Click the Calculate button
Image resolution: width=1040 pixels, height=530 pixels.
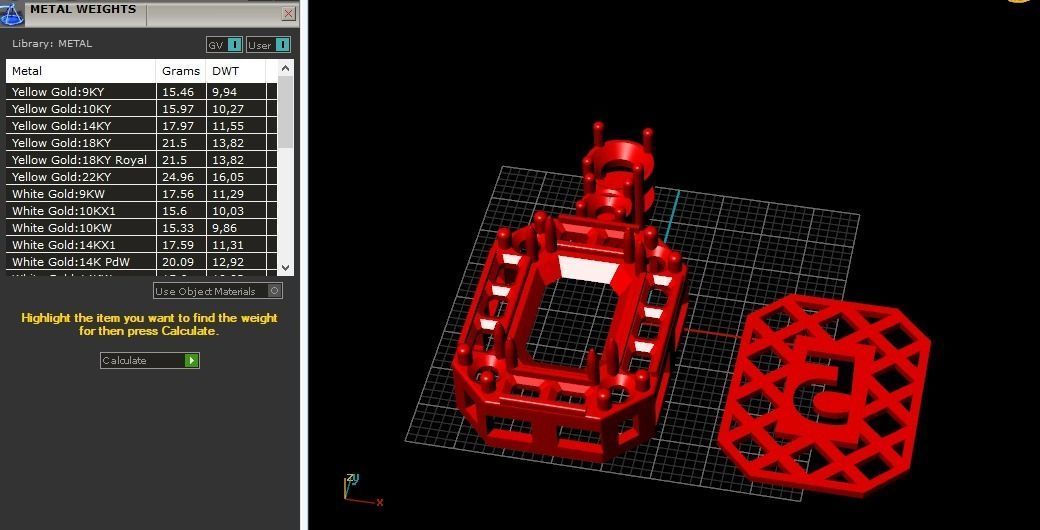150,360
